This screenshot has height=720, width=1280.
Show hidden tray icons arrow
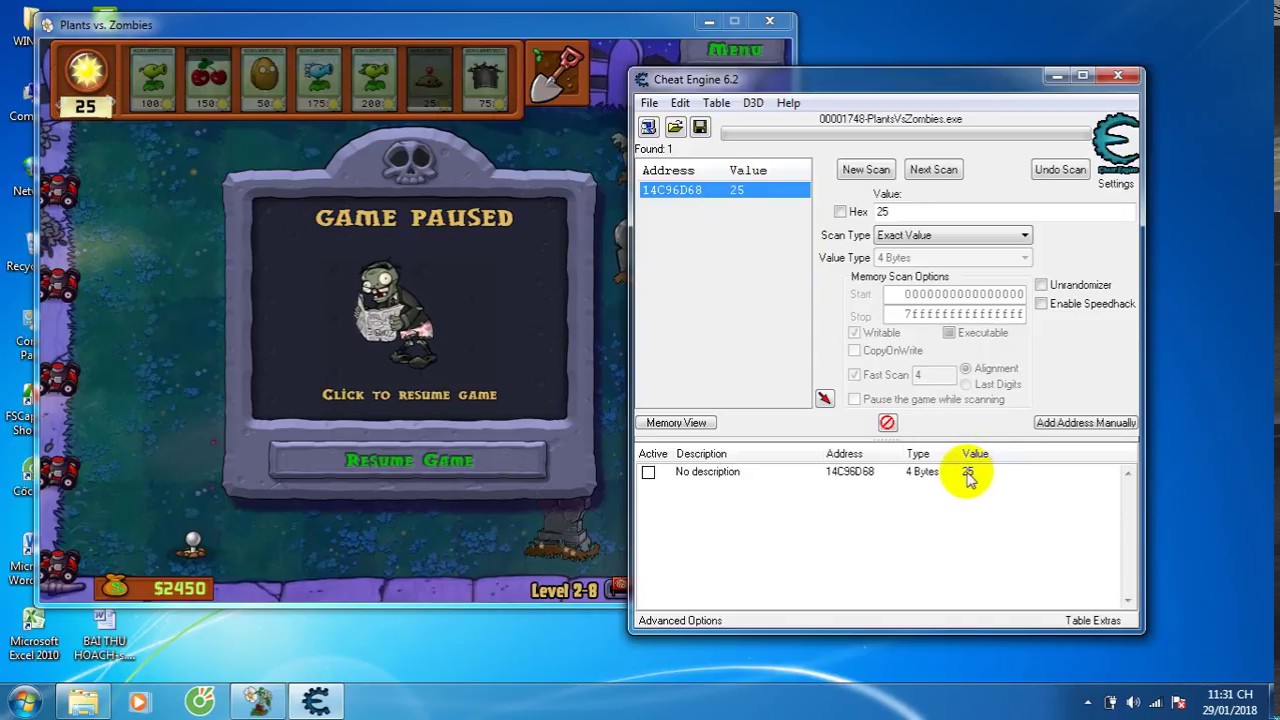coord(1088,702)
